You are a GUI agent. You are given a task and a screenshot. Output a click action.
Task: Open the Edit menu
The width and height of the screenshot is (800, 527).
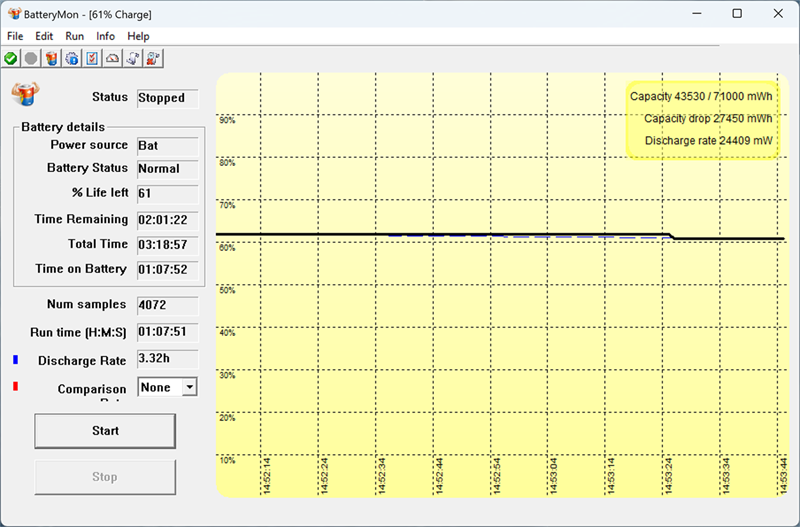point(44,36)
